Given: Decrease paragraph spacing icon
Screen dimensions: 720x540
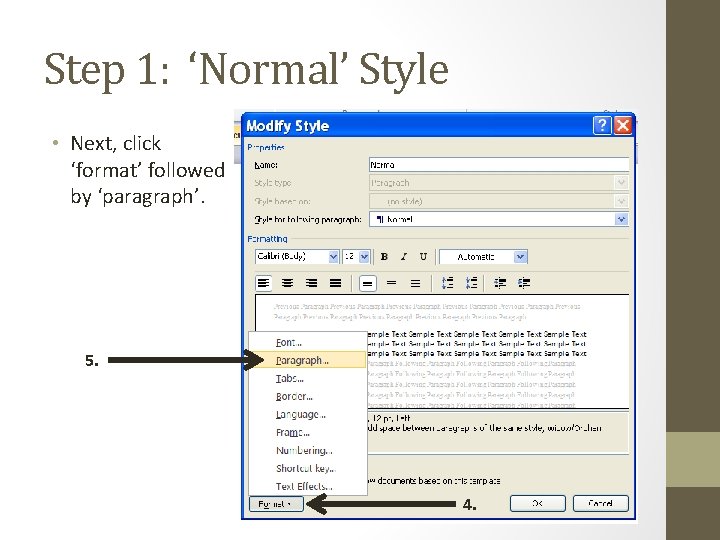Looking at the screenshot, I should pos(472,283).
